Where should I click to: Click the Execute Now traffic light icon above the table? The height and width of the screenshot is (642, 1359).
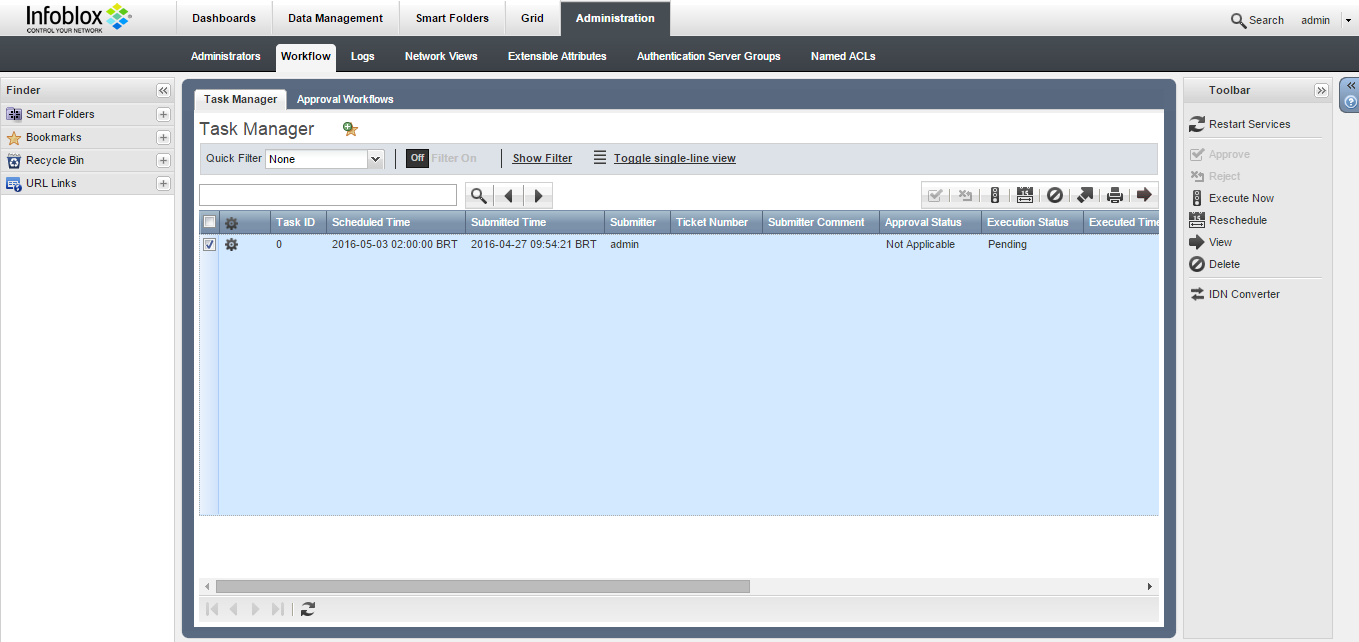coord(995,196)
